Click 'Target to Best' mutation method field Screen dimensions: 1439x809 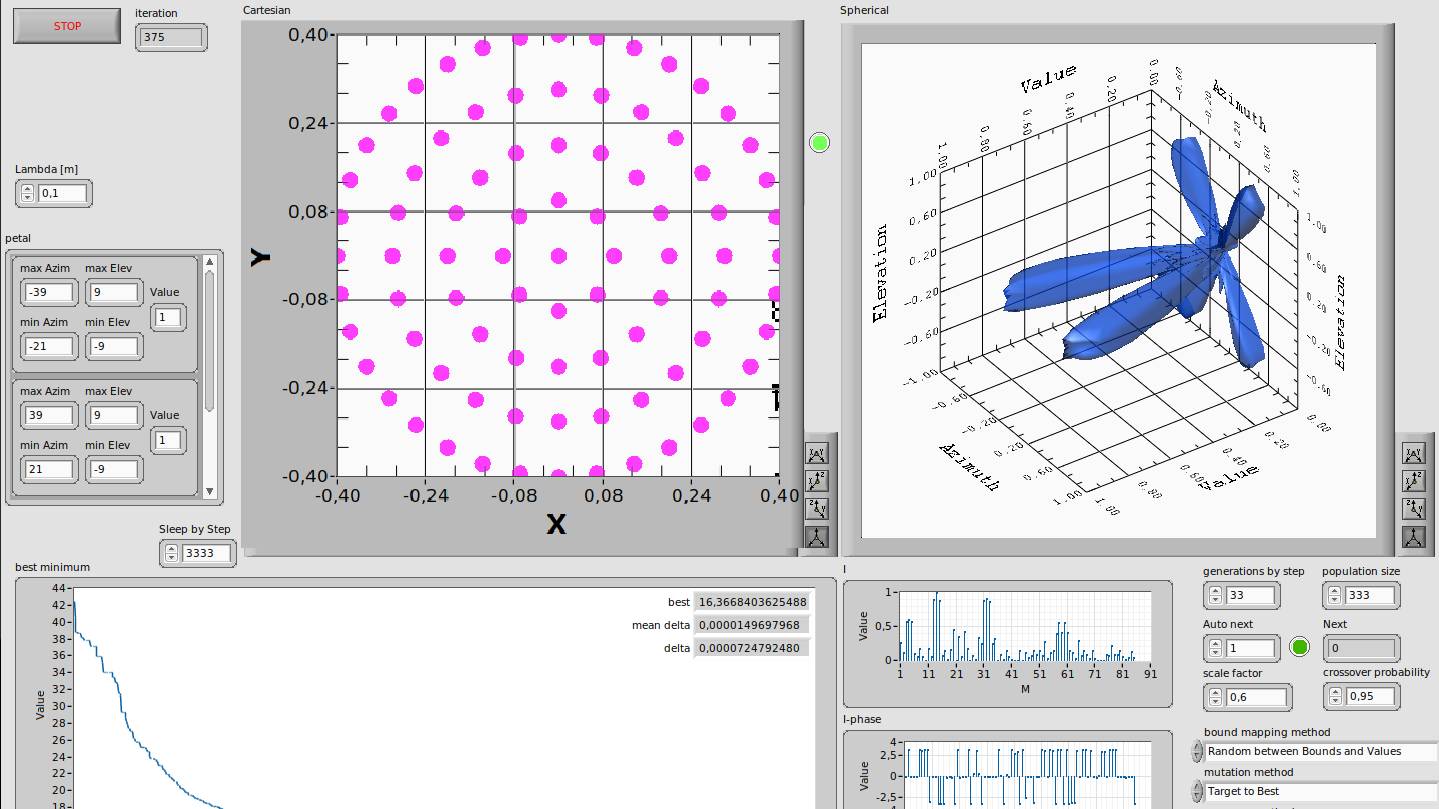click(x=1321, y=791)
